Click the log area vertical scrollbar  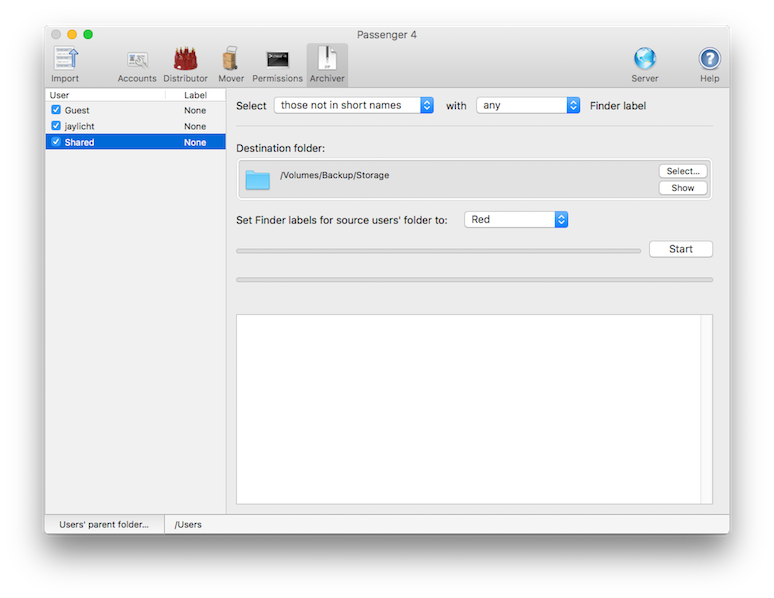(706, 409)
